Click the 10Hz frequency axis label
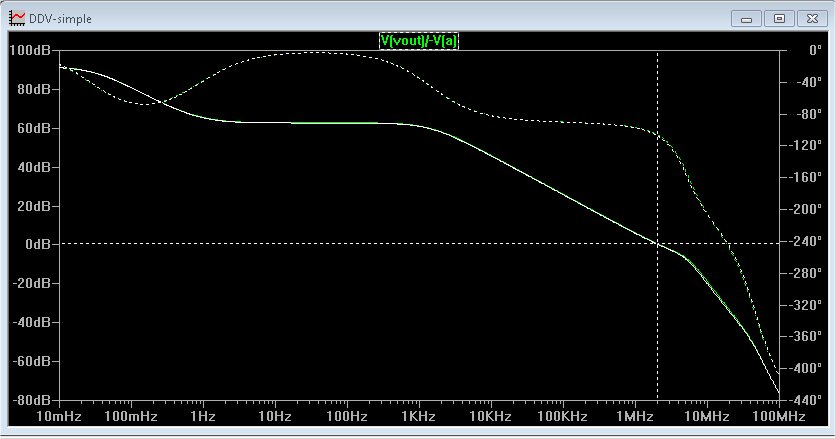This screenshot has width=835, height=439. [x=275, y=416]
